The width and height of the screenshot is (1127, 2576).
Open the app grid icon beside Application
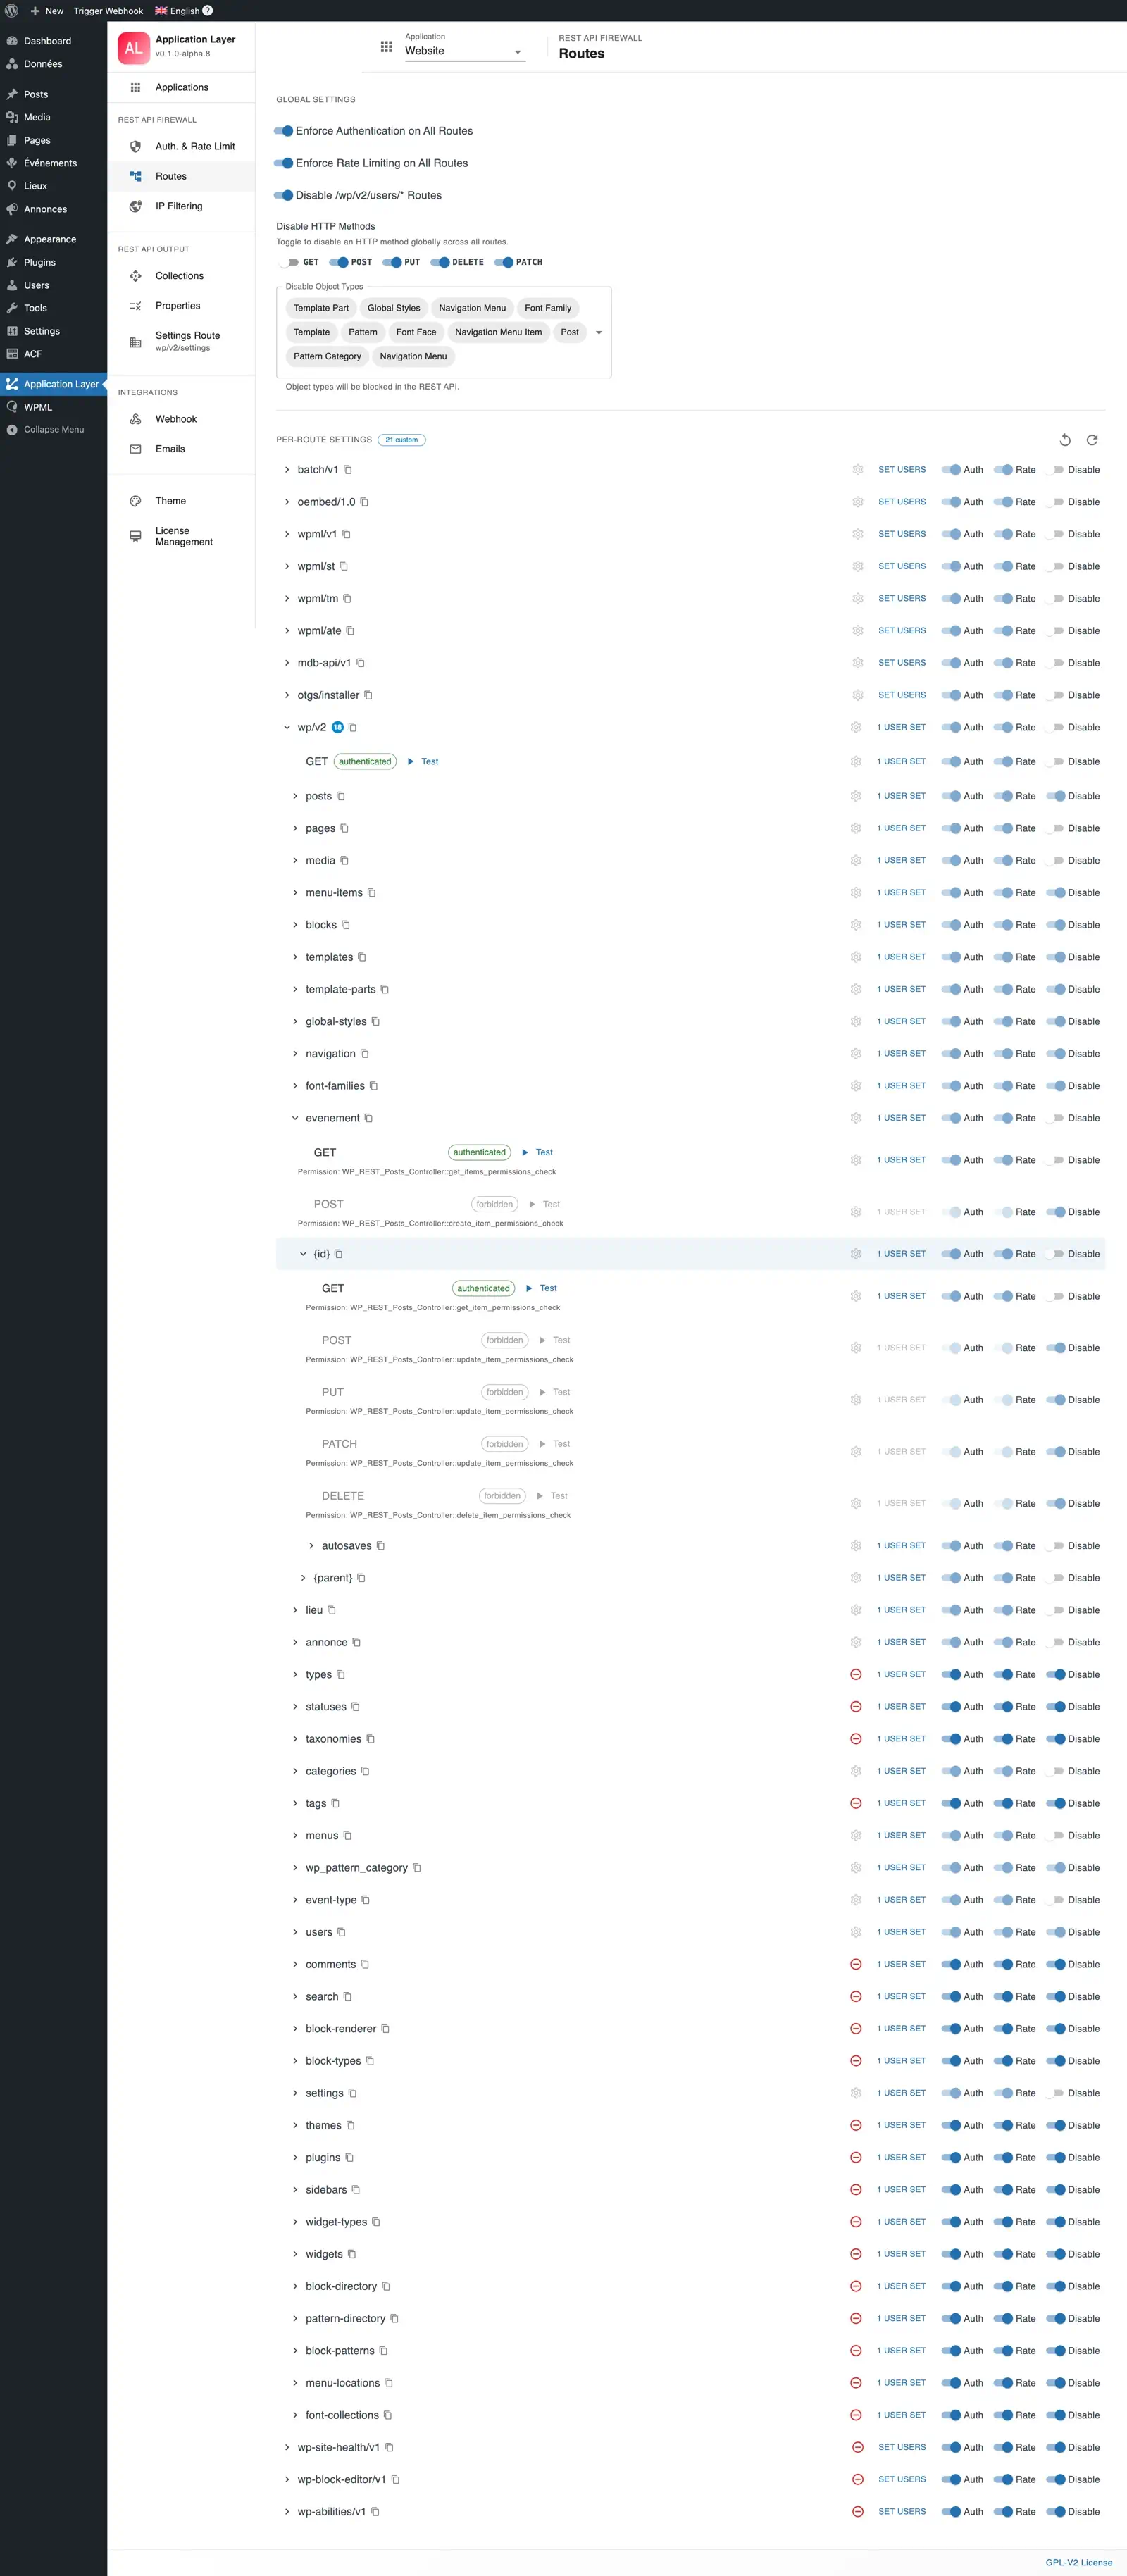pos(386,47)
